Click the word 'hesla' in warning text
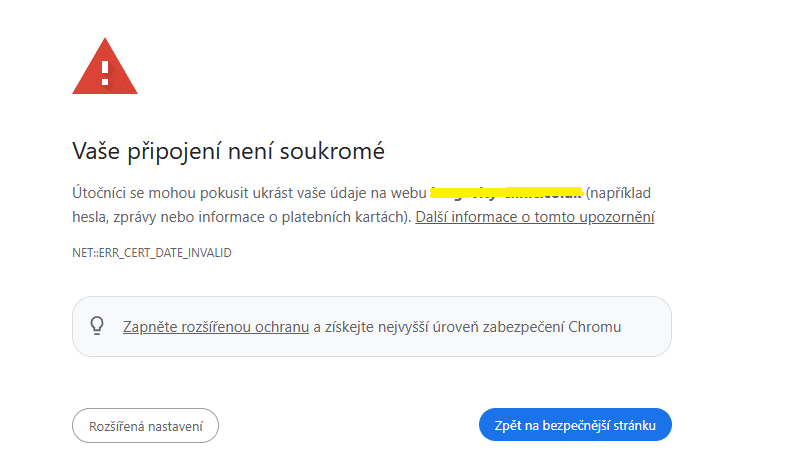 (88, 216)
